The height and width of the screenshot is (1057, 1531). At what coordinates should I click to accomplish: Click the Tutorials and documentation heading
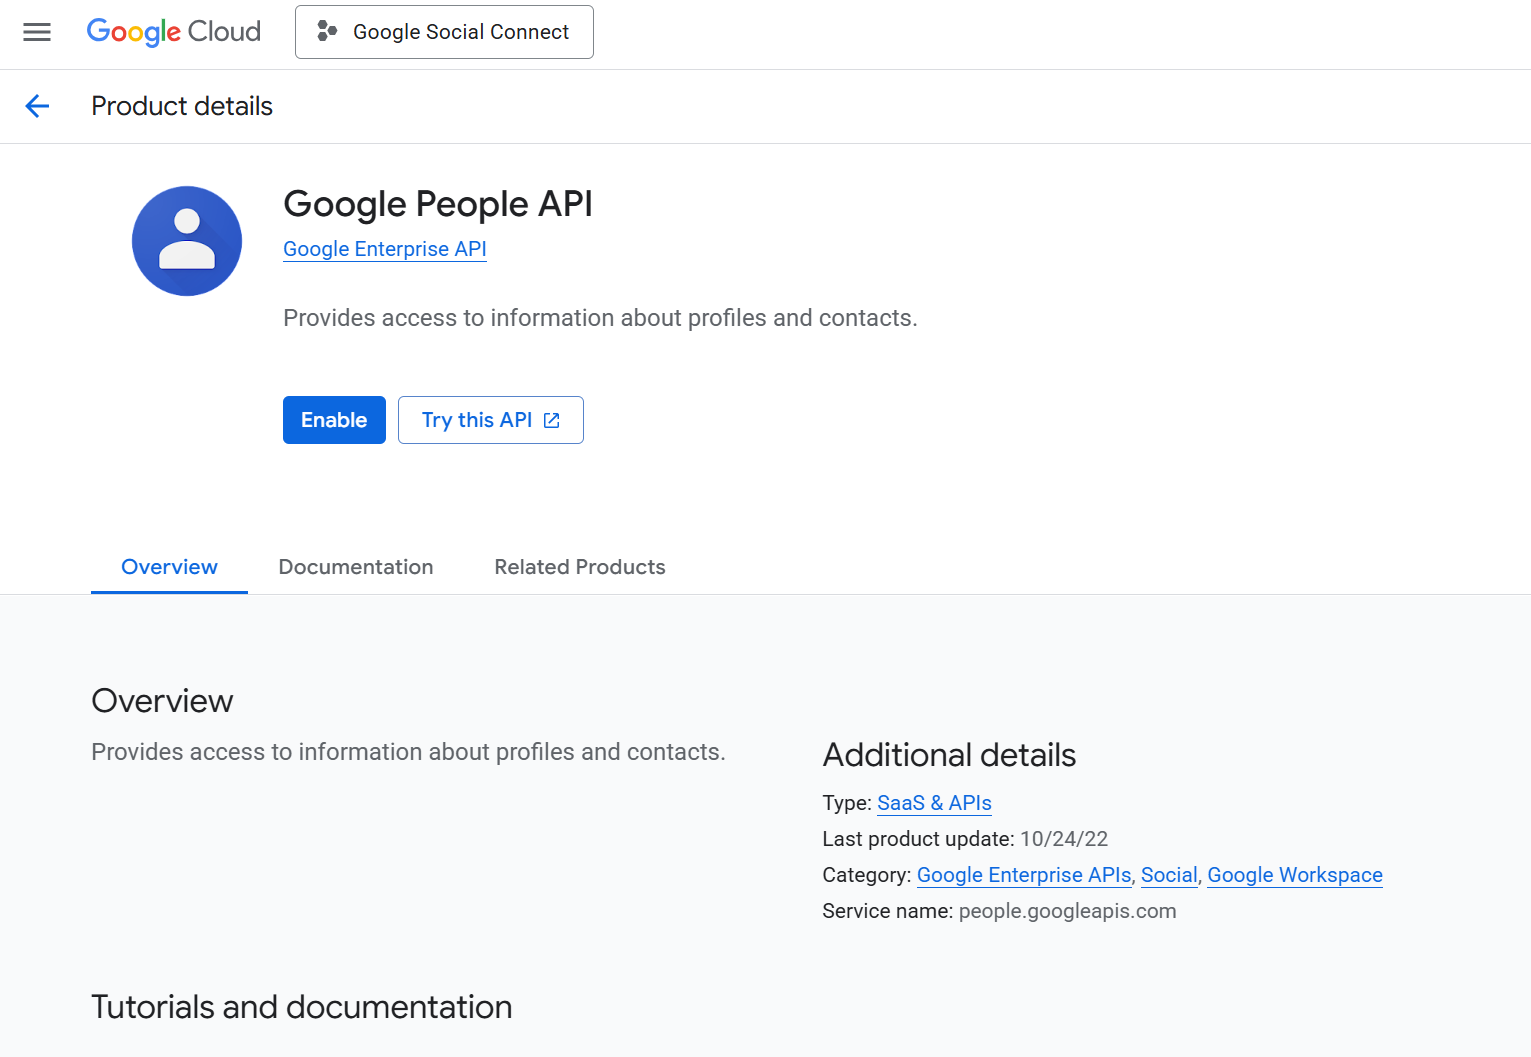[x=302, y=1007]
